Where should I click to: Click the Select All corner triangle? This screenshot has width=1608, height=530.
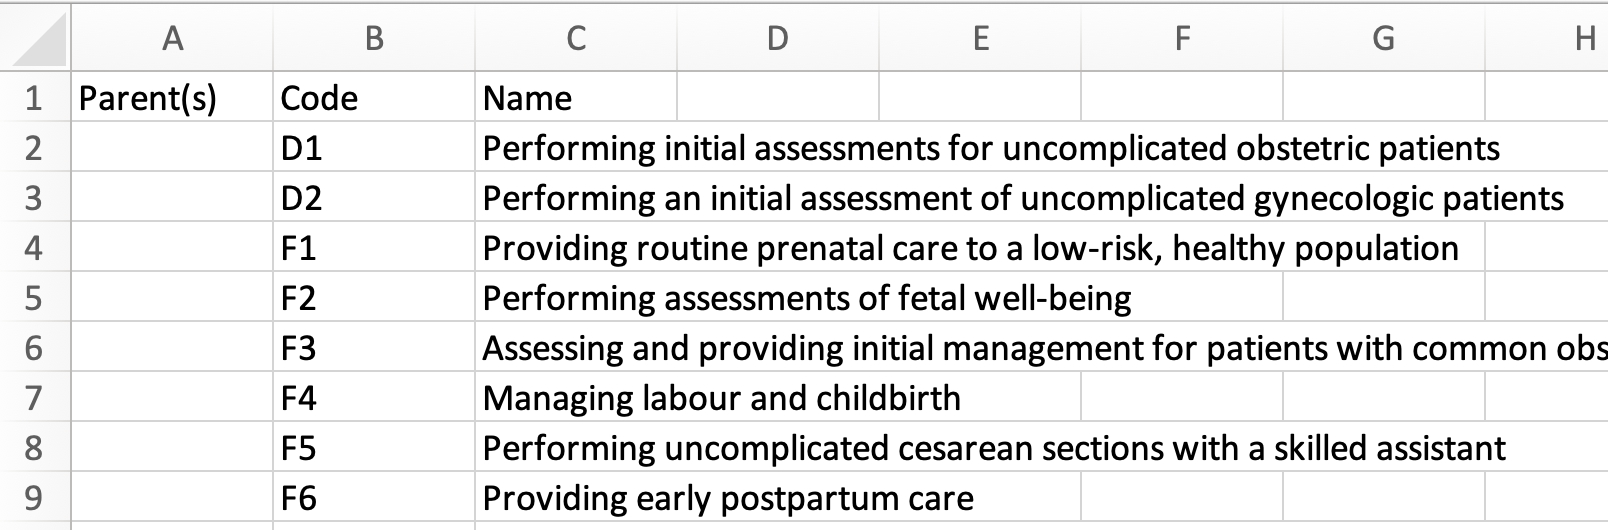pos(38,40)
